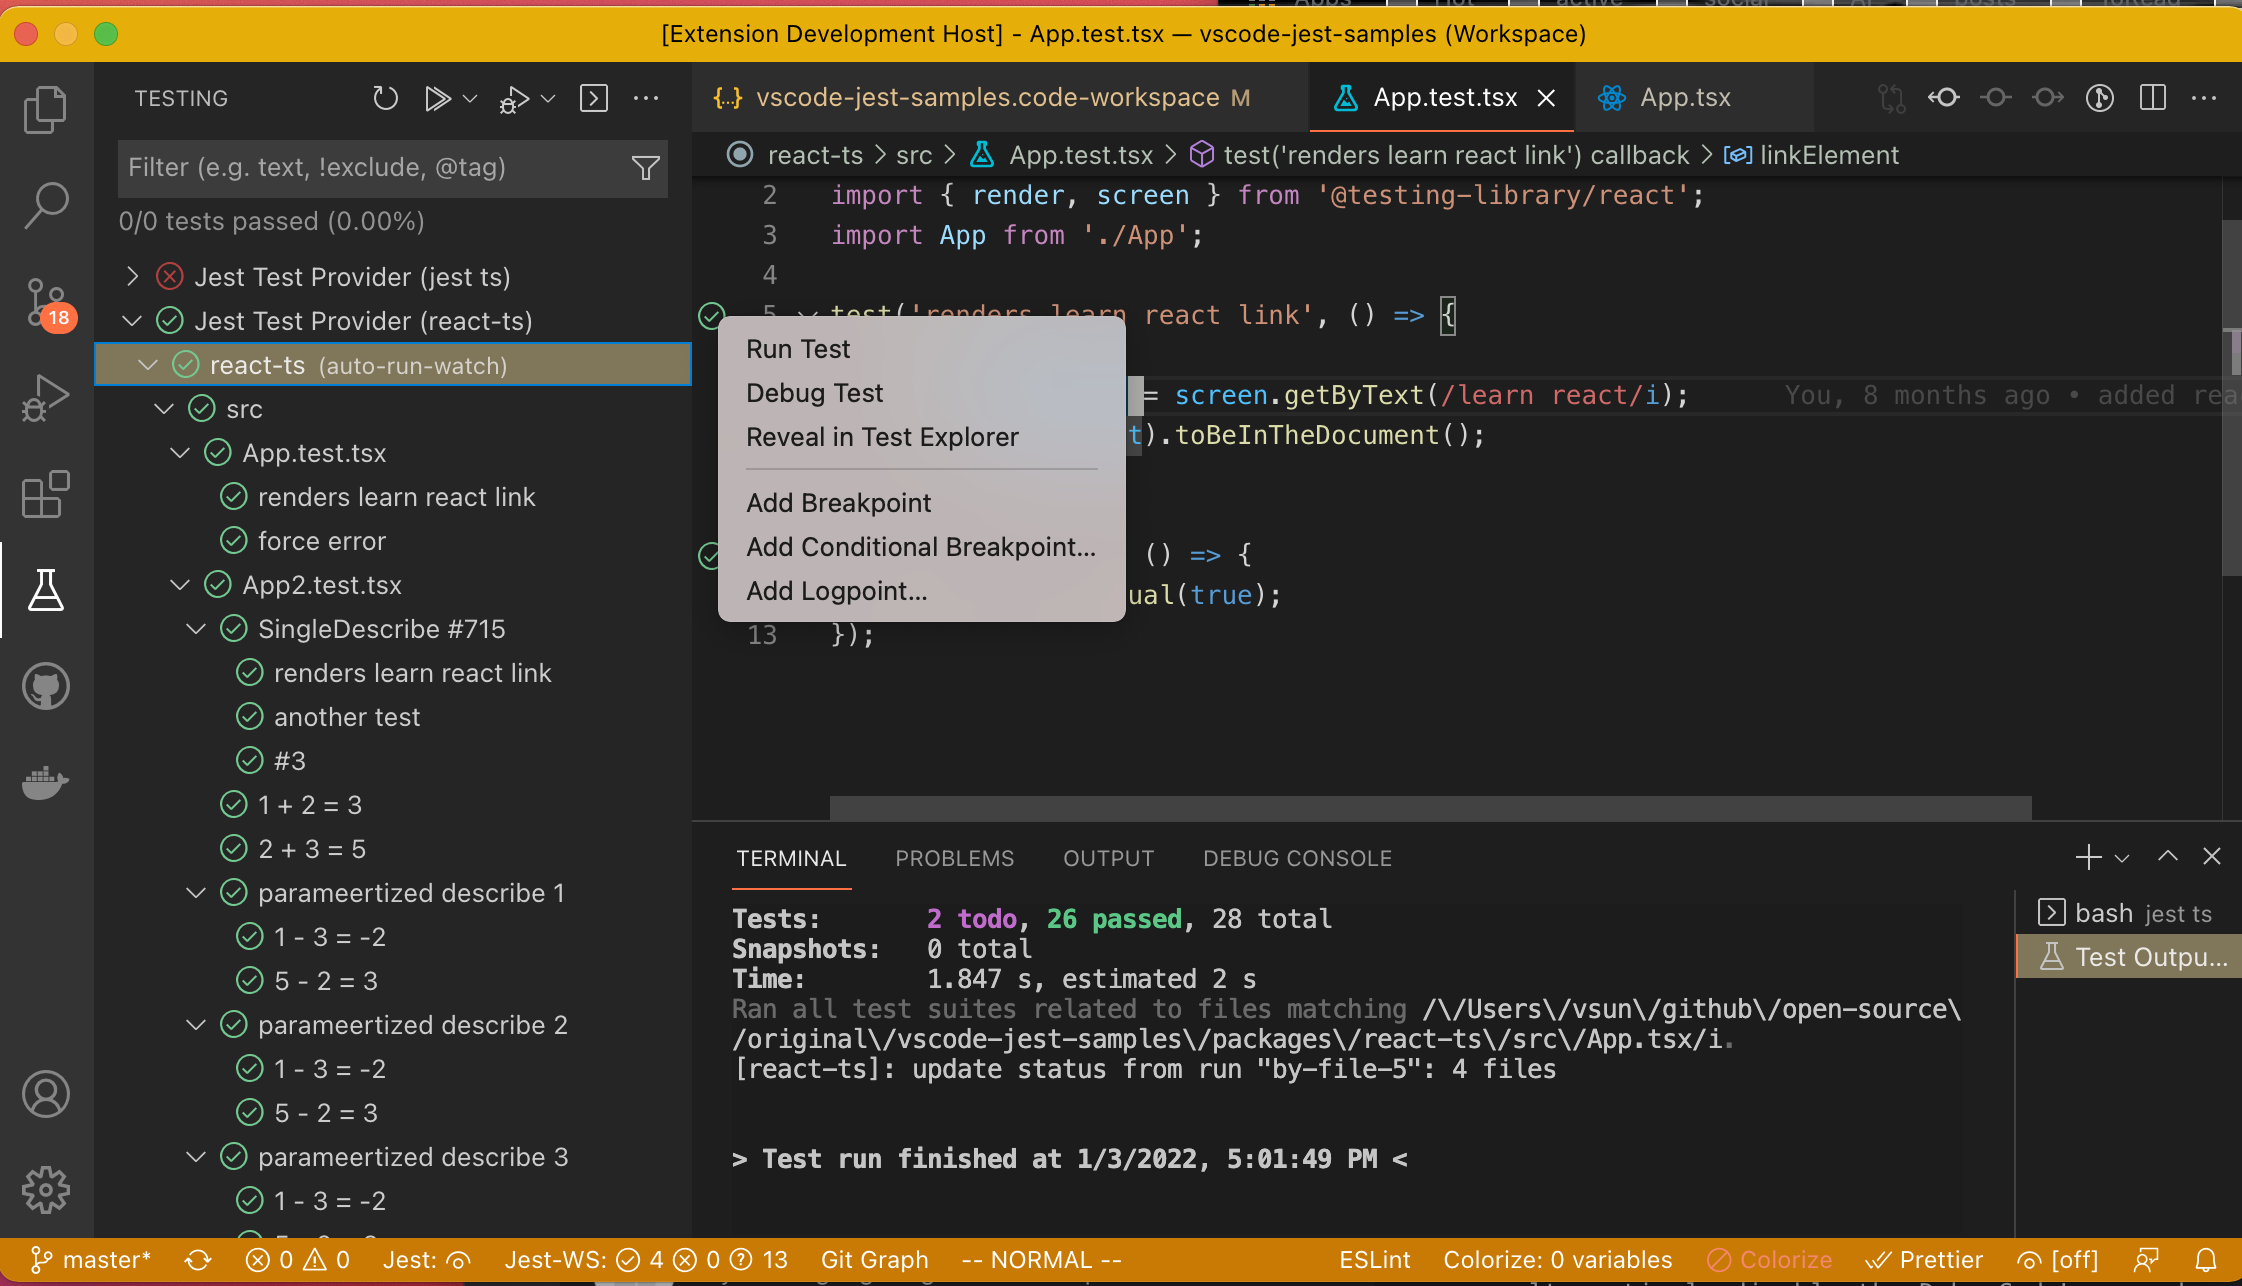This screenshot has height=1286, width=2242.
Task: Toggle Colorize in the status bar
Action: pos(1770,1260)
